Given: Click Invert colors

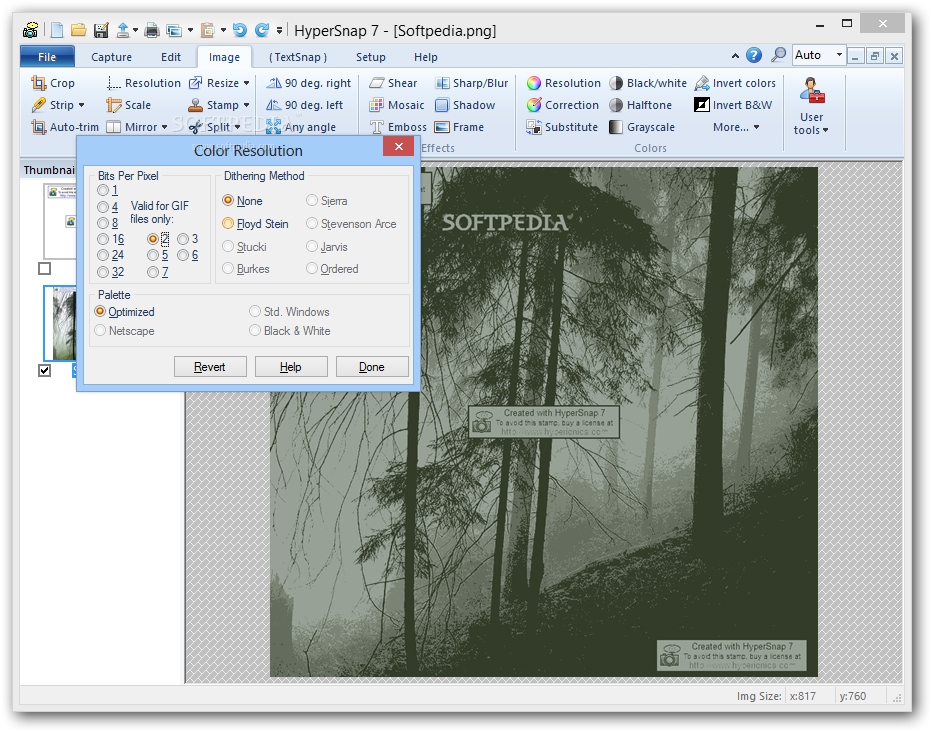Looking at the screenshot, I should point(735,83).
